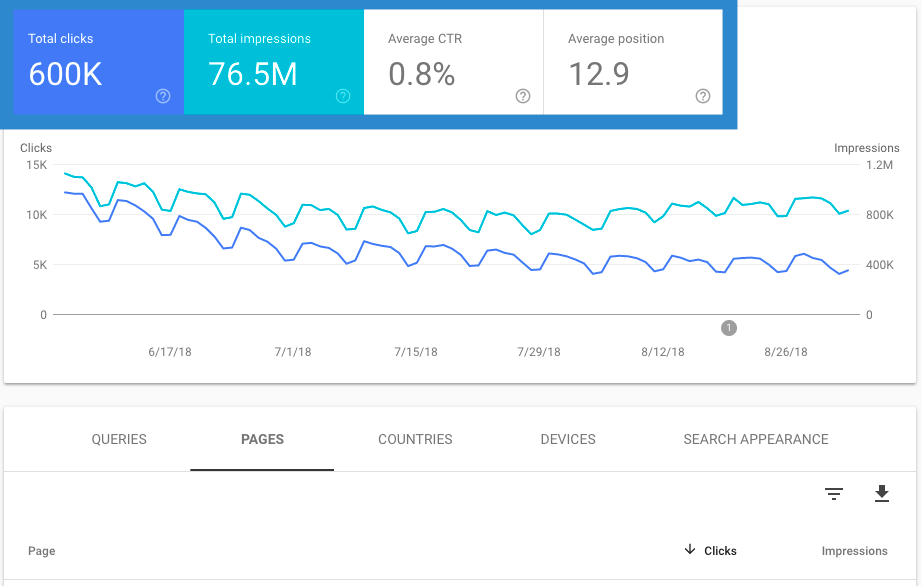The height and width of the screenshot is (586, 922).
Task: Select the SEARCH APPEARANCE tab
Action: [755, 439]
